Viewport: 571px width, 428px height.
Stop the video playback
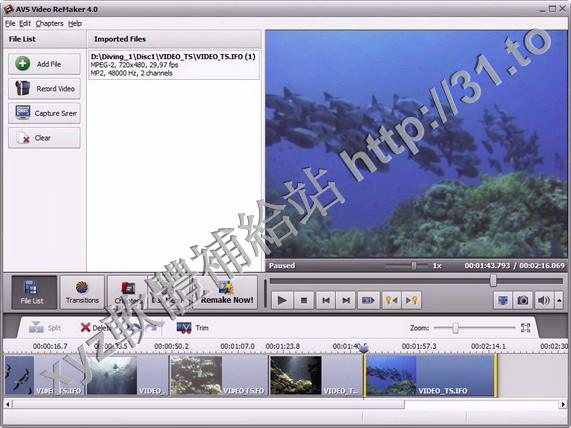304,300
